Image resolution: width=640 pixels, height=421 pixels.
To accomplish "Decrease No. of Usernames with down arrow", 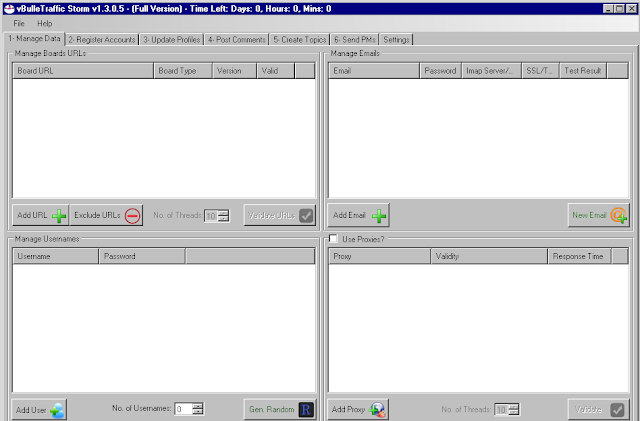I will point(198,412).
